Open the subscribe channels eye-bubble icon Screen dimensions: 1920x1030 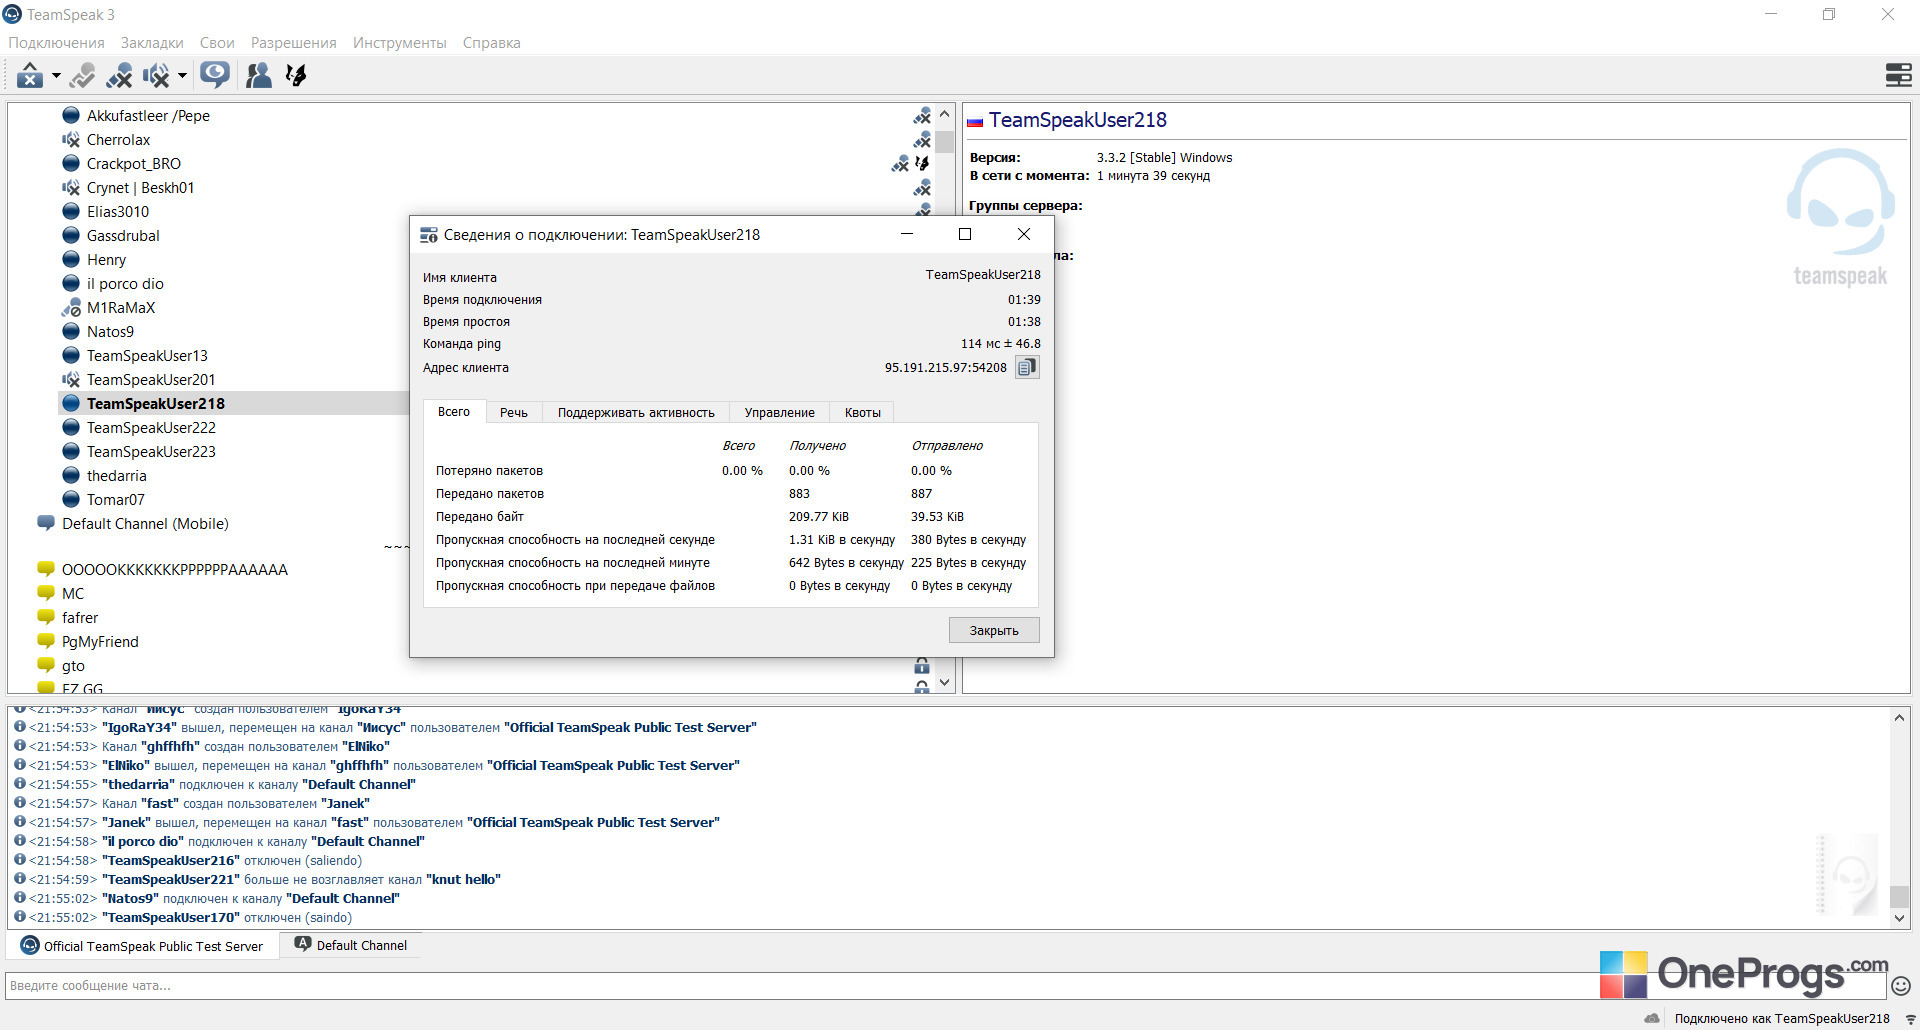[215, 75]
